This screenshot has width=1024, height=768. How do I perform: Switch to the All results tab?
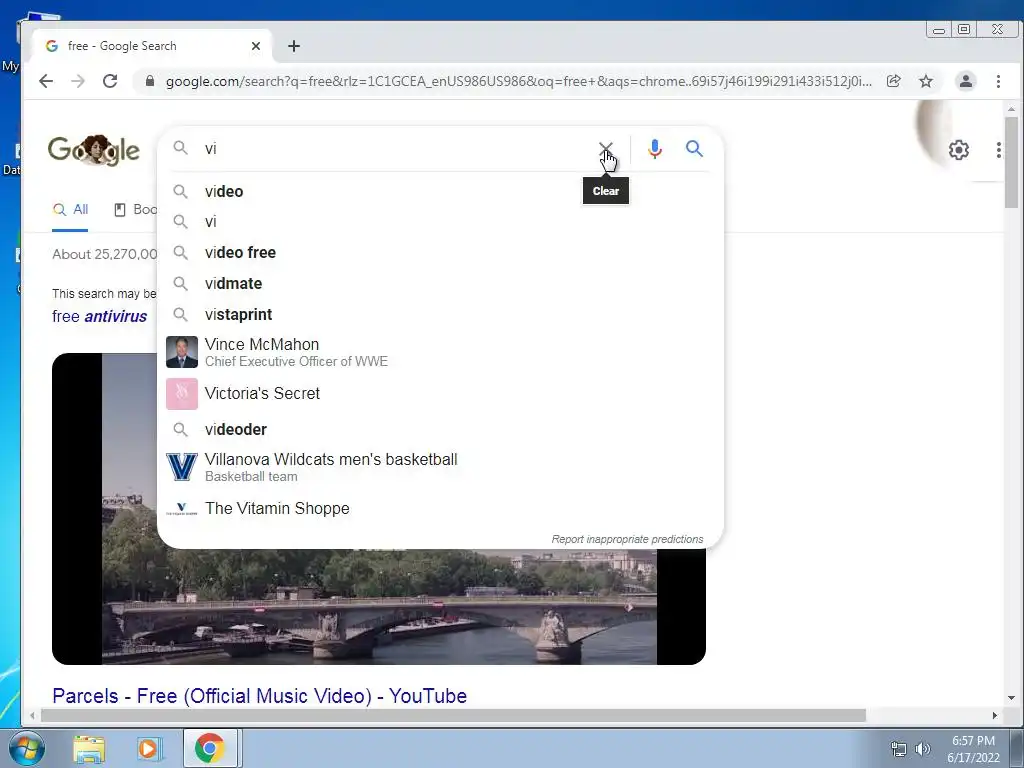70,210
